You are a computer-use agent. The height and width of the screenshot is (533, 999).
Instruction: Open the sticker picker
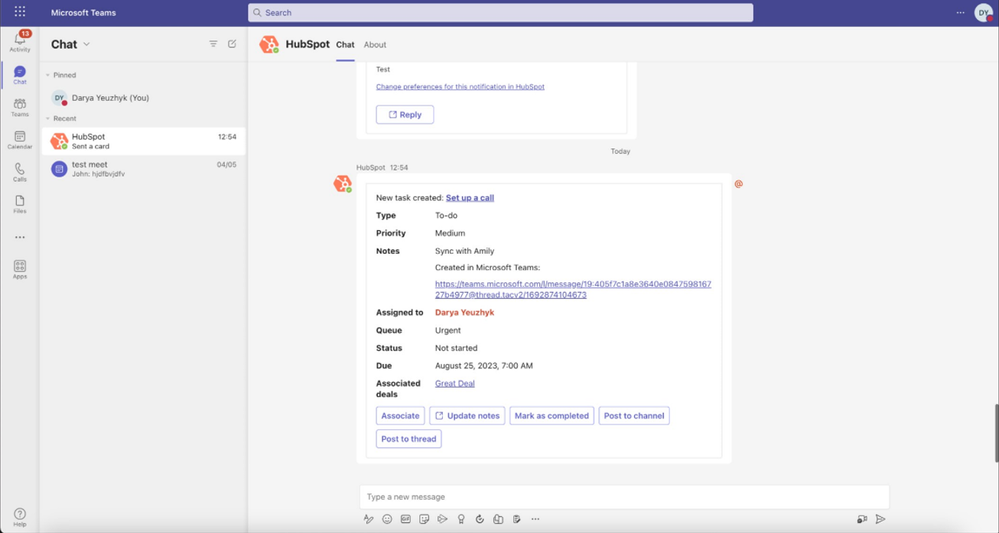pyautogui.click(x=424, y=519)
